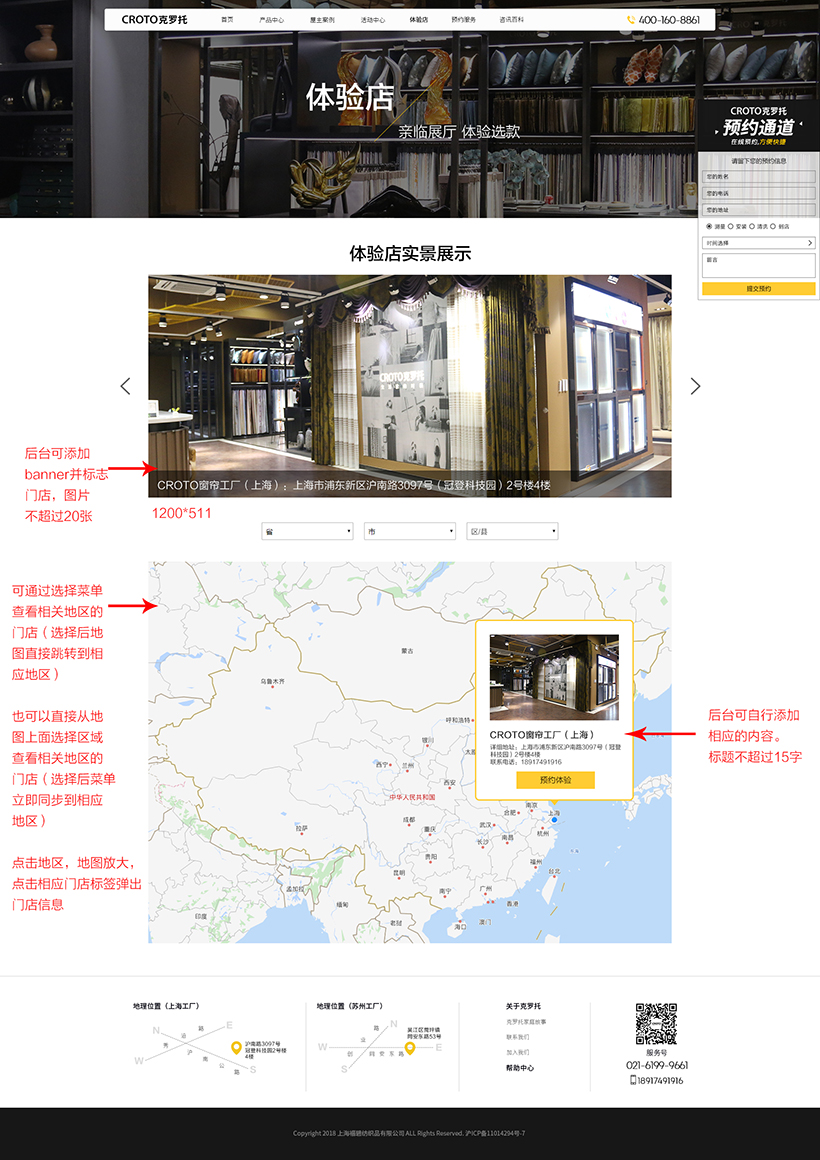Open the 克罗托家庭故事 footer link
The height and width of the screenshot is (1160, 820).
tap(526, 1022)
